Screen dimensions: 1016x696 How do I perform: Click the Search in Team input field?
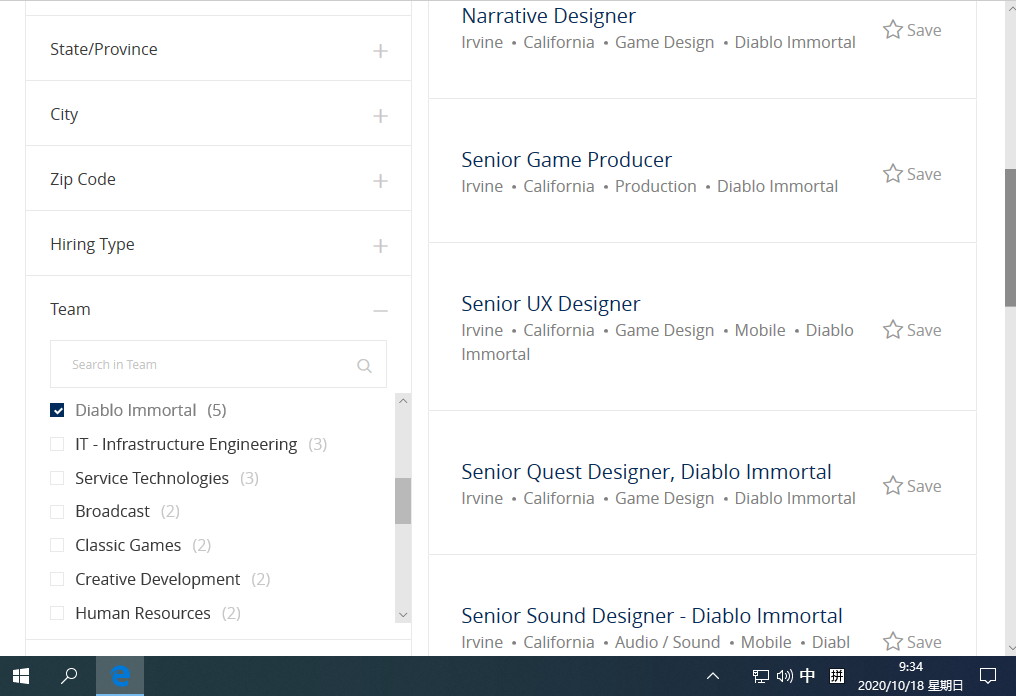pos(218,364)
